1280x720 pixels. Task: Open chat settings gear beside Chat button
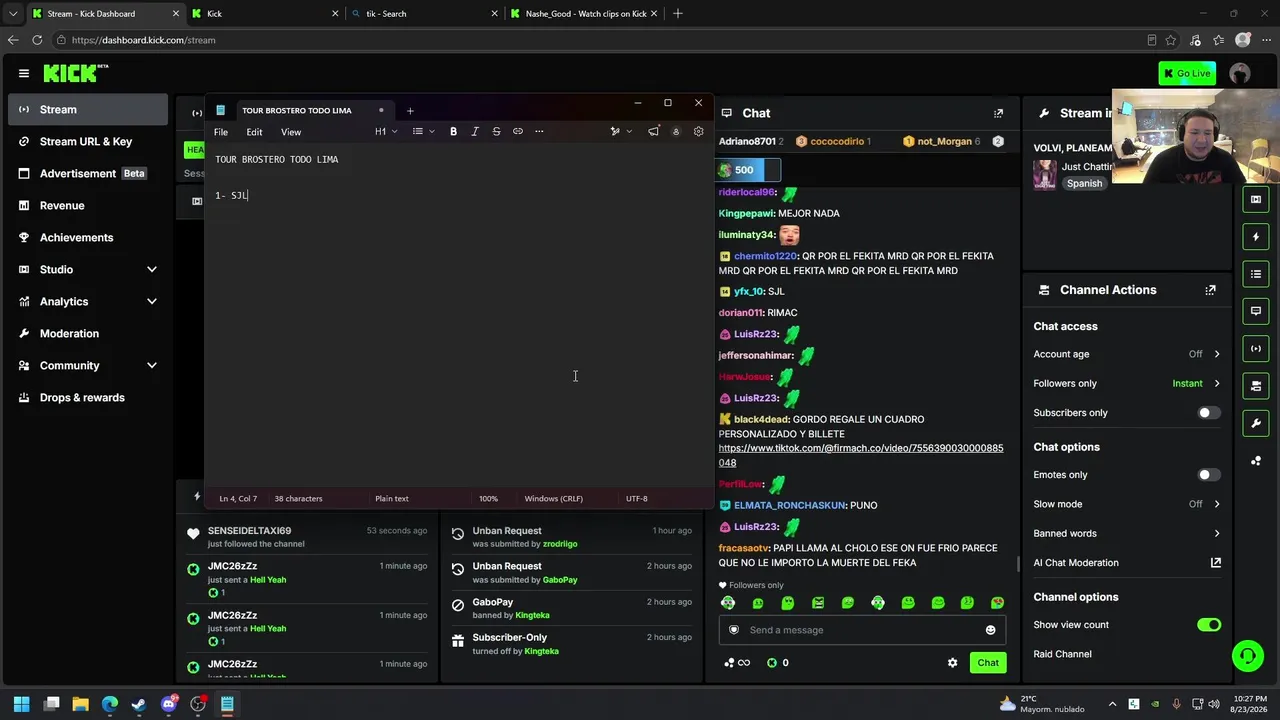pyautogui.click(x=952, y=662)
